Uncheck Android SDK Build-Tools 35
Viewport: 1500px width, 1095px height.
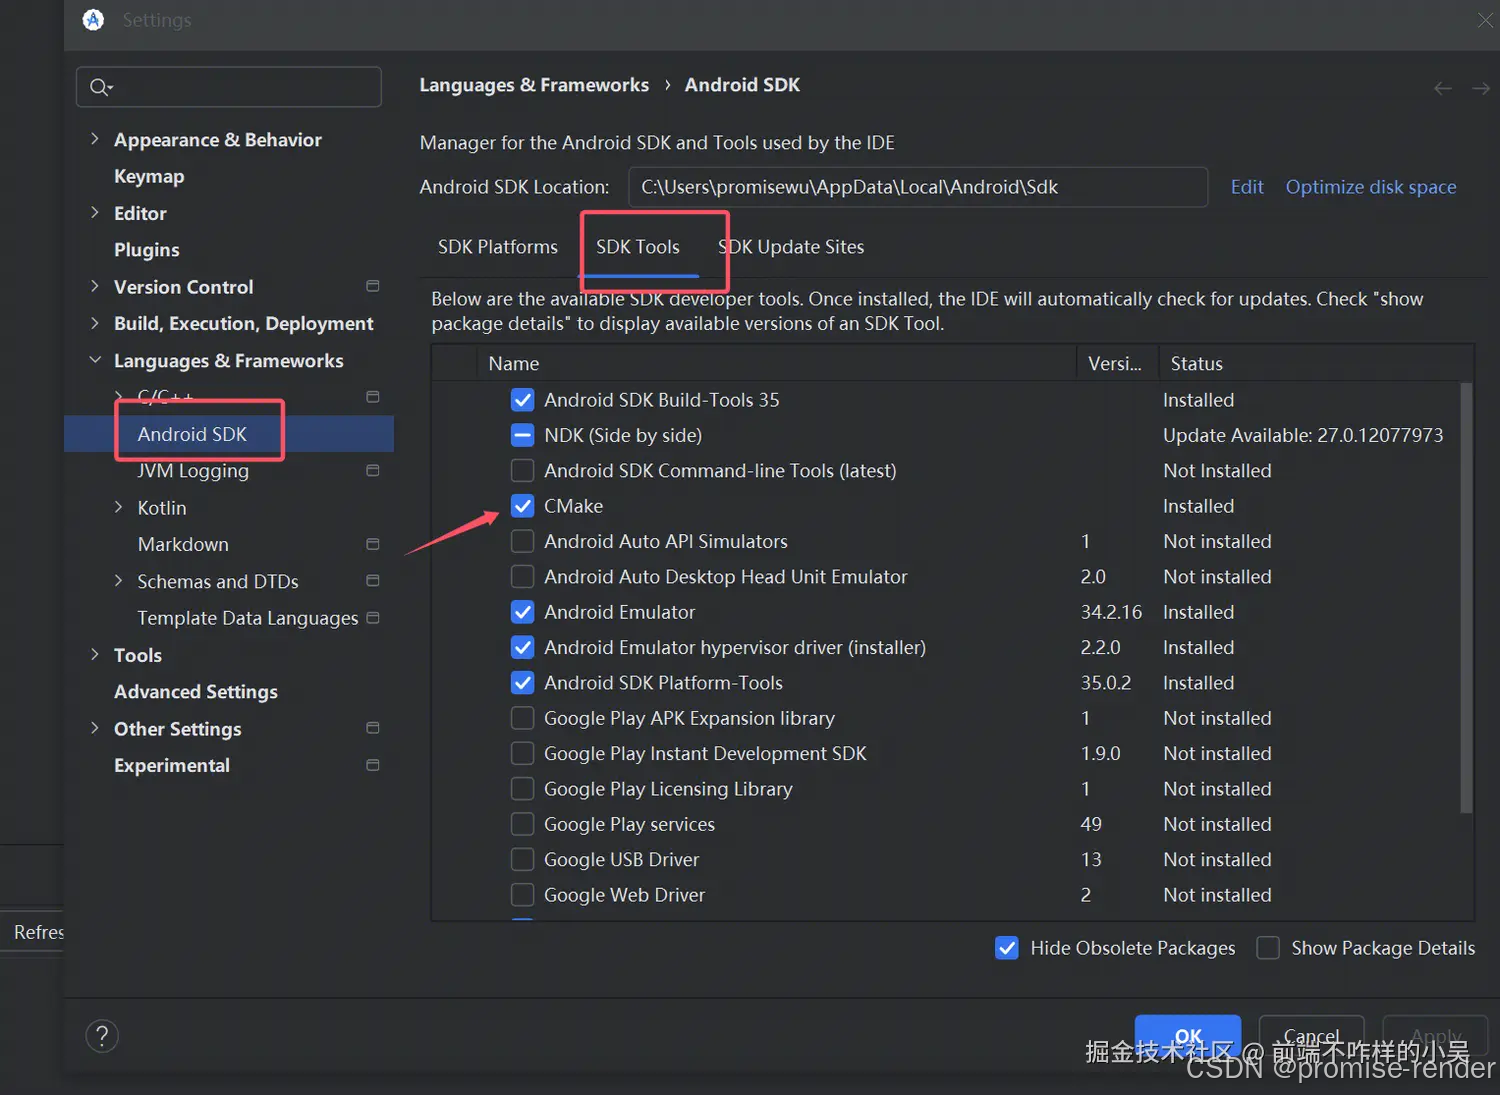click(522, 400)
